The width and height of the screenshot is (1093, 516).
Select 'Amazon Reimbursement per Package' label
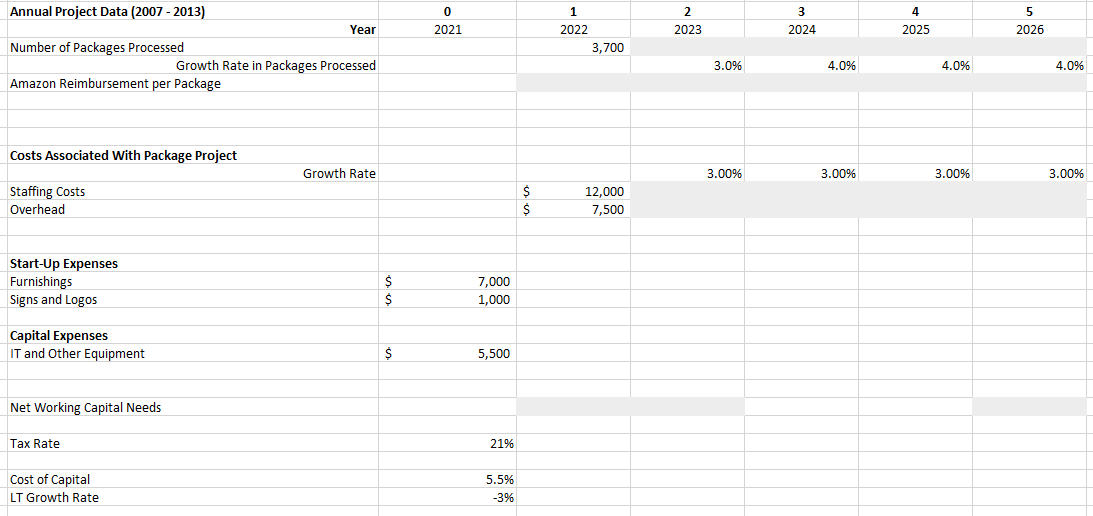pyautogui.click(x=115, y=84)
